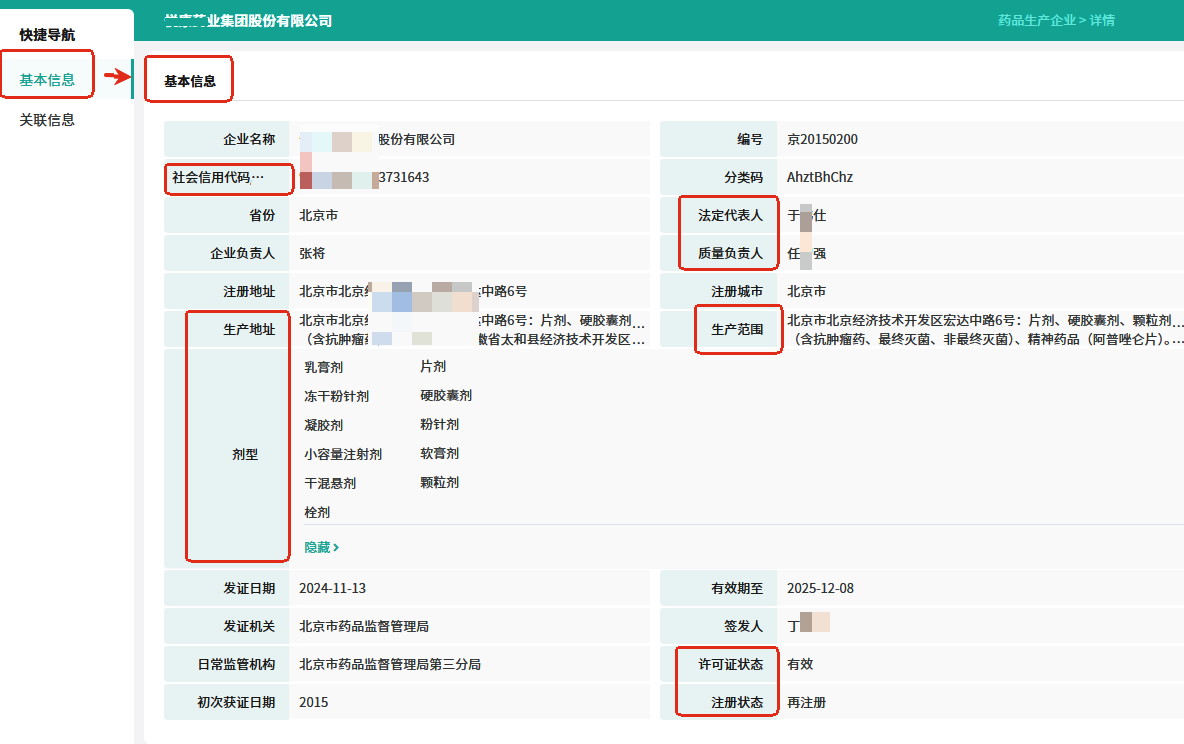Click the license number 京20150200
The image size is (1184, 744).
tap(822, 139)
